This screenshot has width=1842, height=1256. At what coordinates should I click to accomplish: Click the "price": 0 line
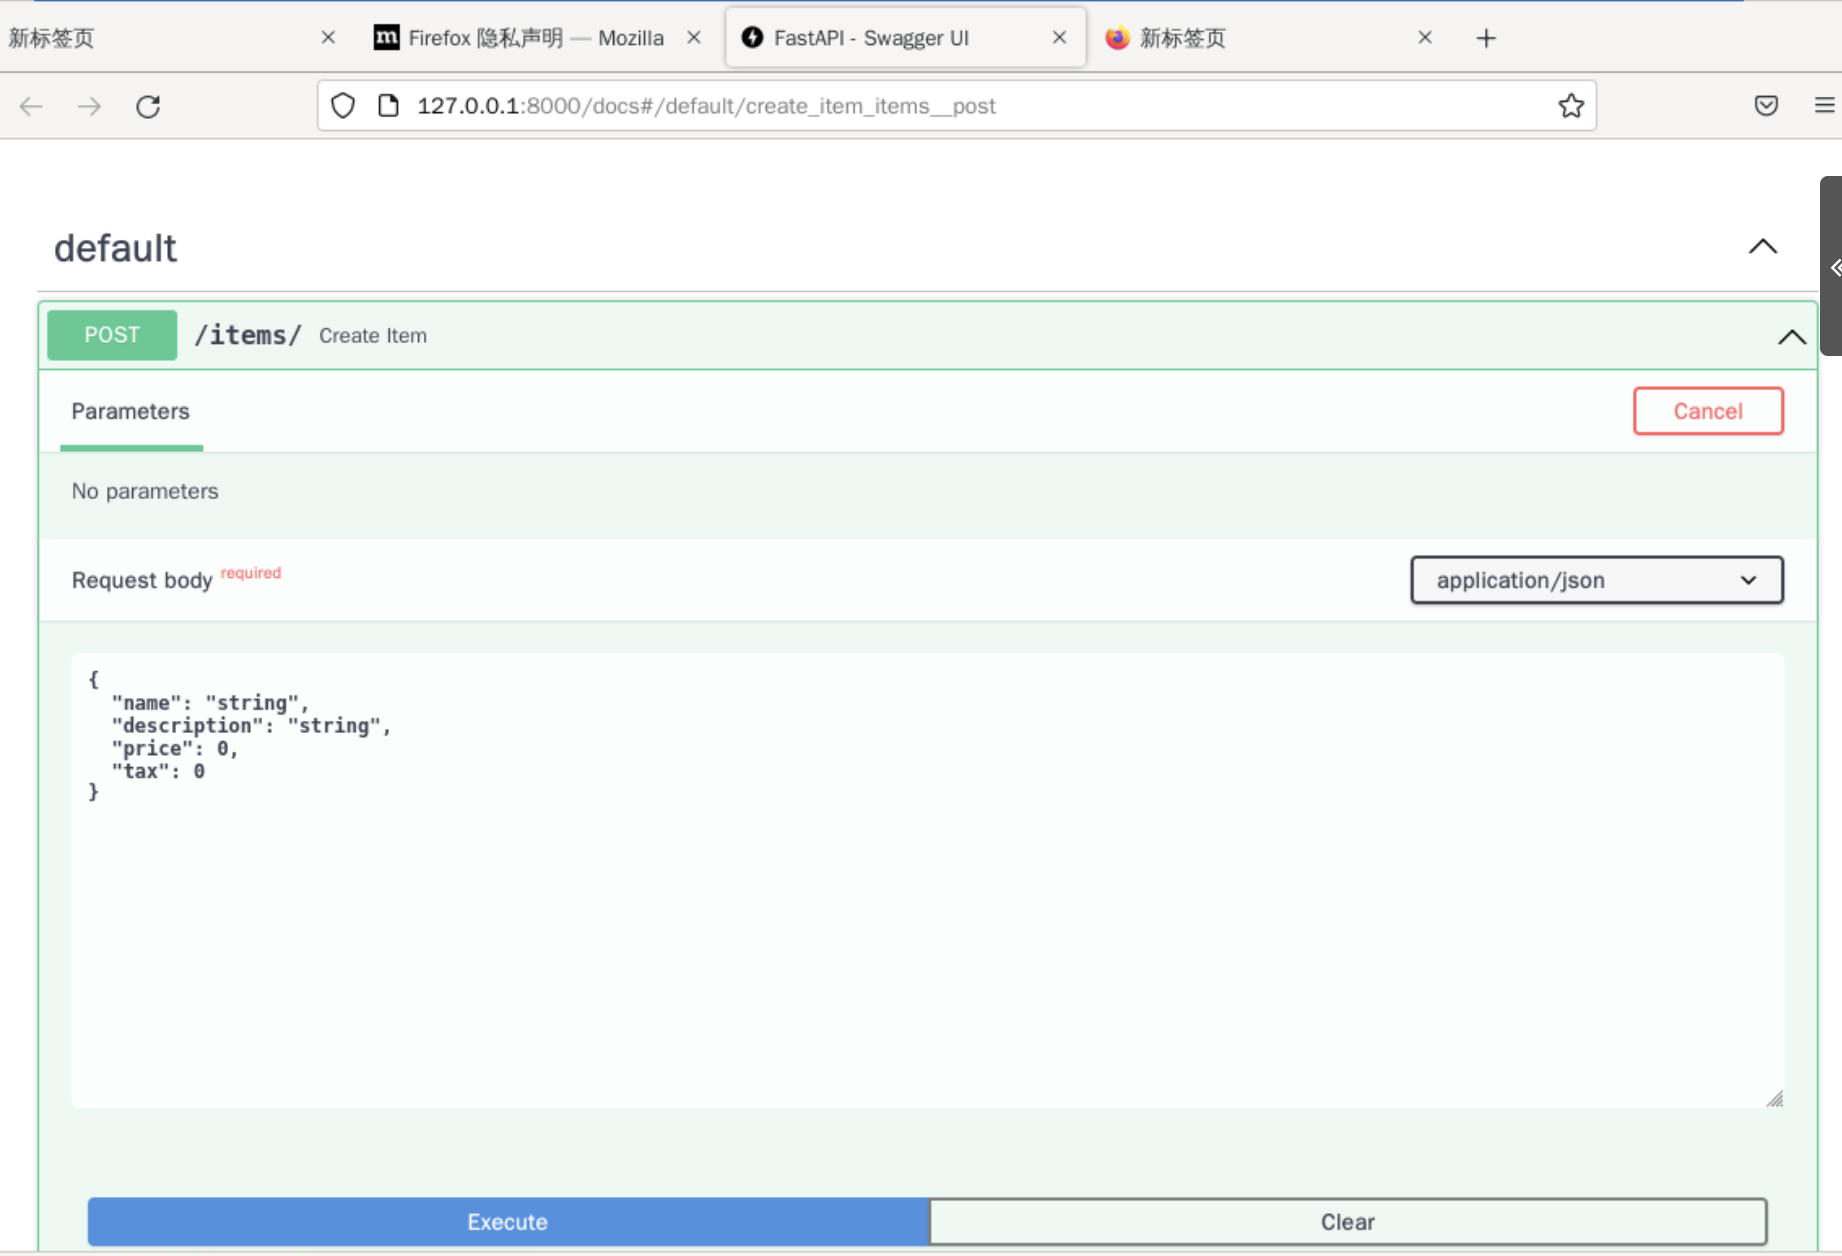pos(175,749)
